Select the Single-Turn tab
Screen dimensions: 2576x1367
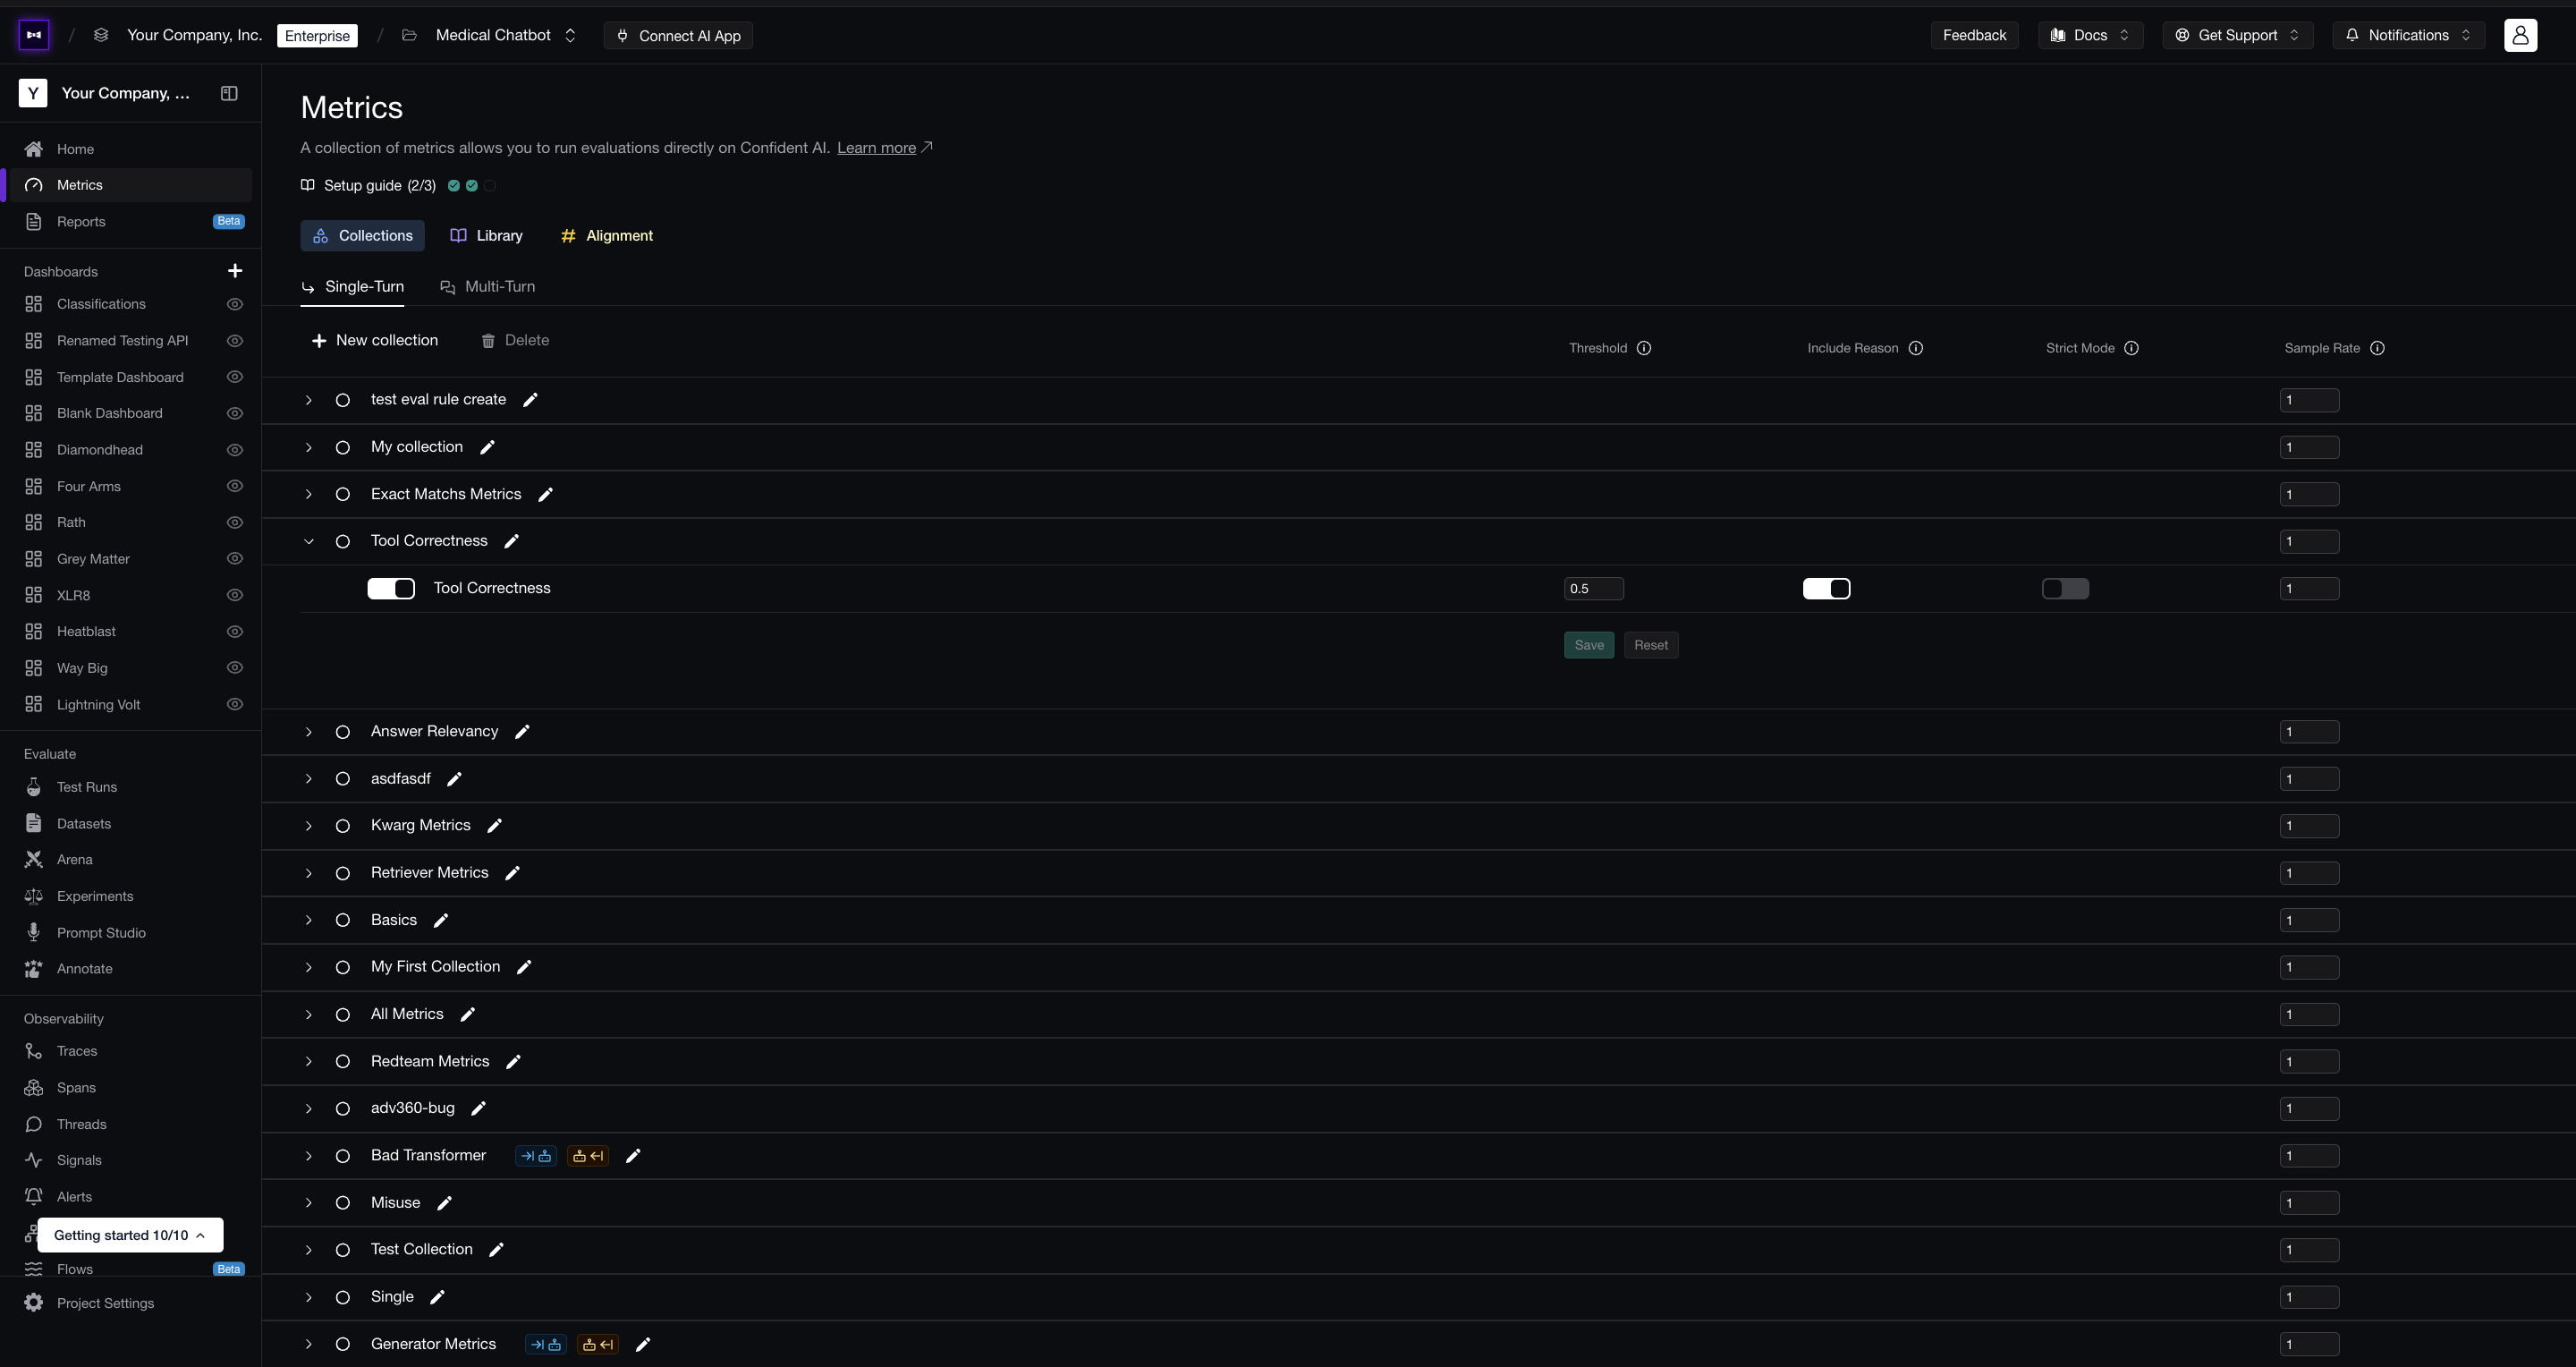click(x=353, y=287)
